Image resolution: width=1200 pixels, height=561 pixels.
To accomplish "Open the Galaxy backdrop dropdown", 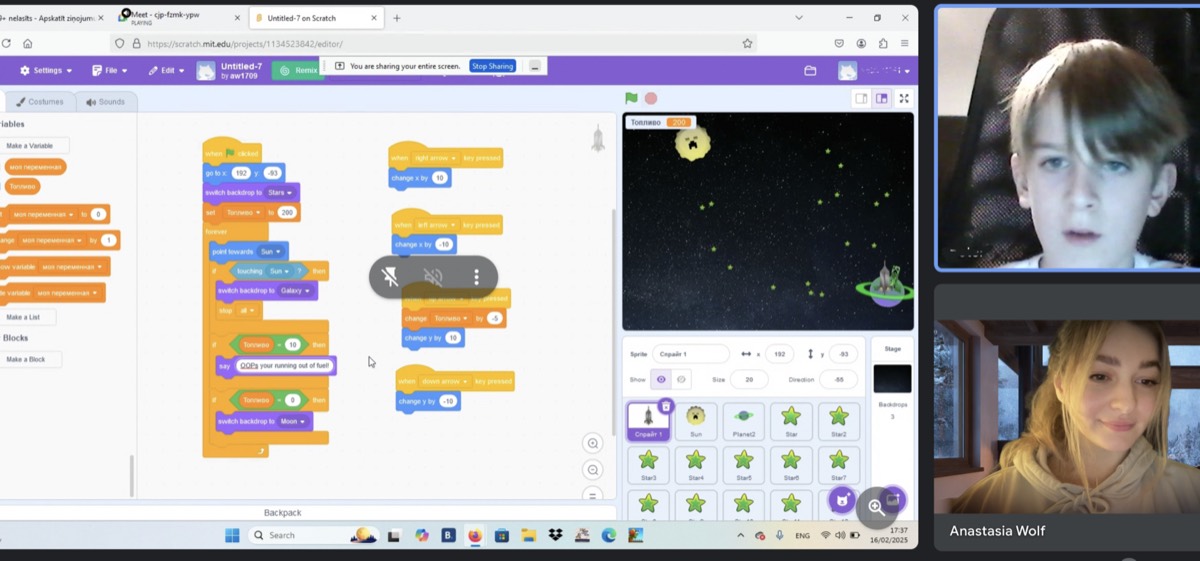I will pyautogui.click(x=296, y=290).
